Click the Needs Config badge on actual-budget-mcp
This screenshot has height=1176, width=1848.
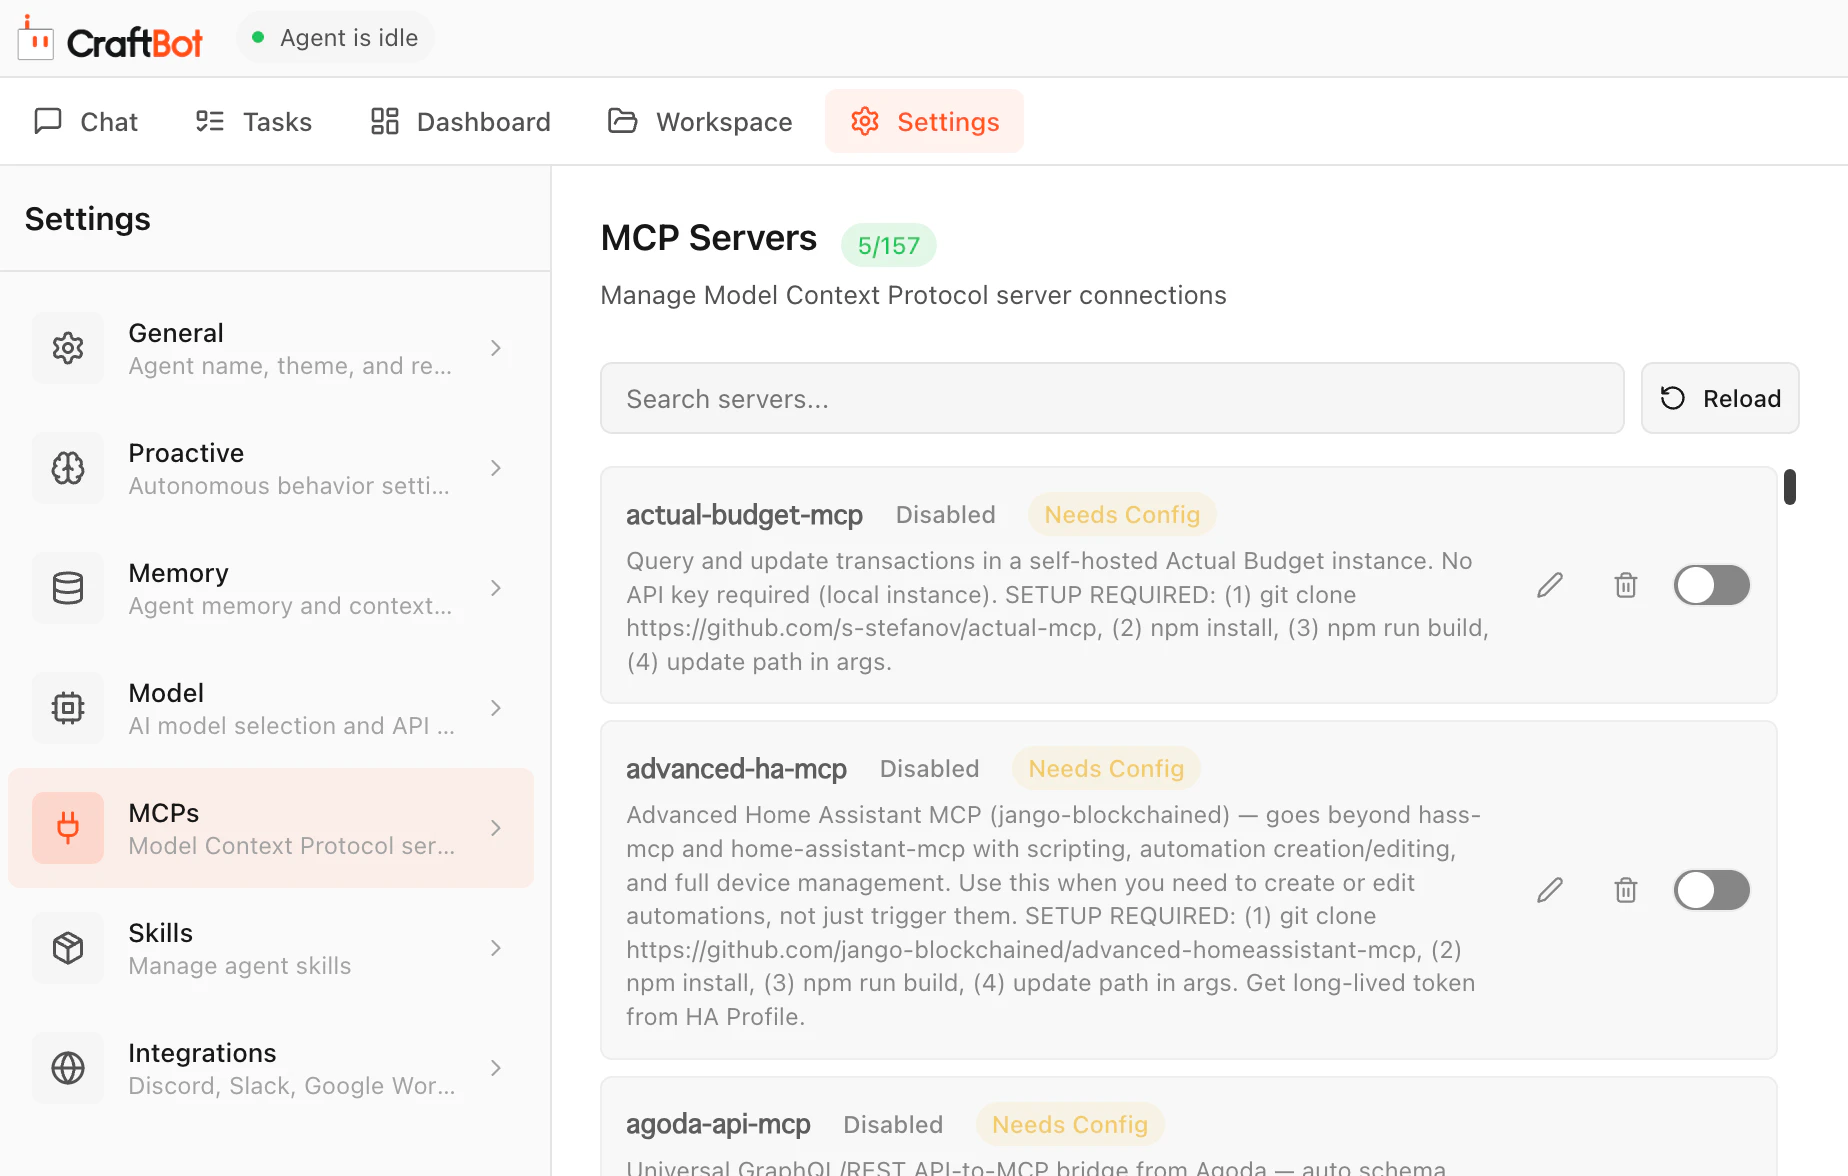coord(1122,515)
